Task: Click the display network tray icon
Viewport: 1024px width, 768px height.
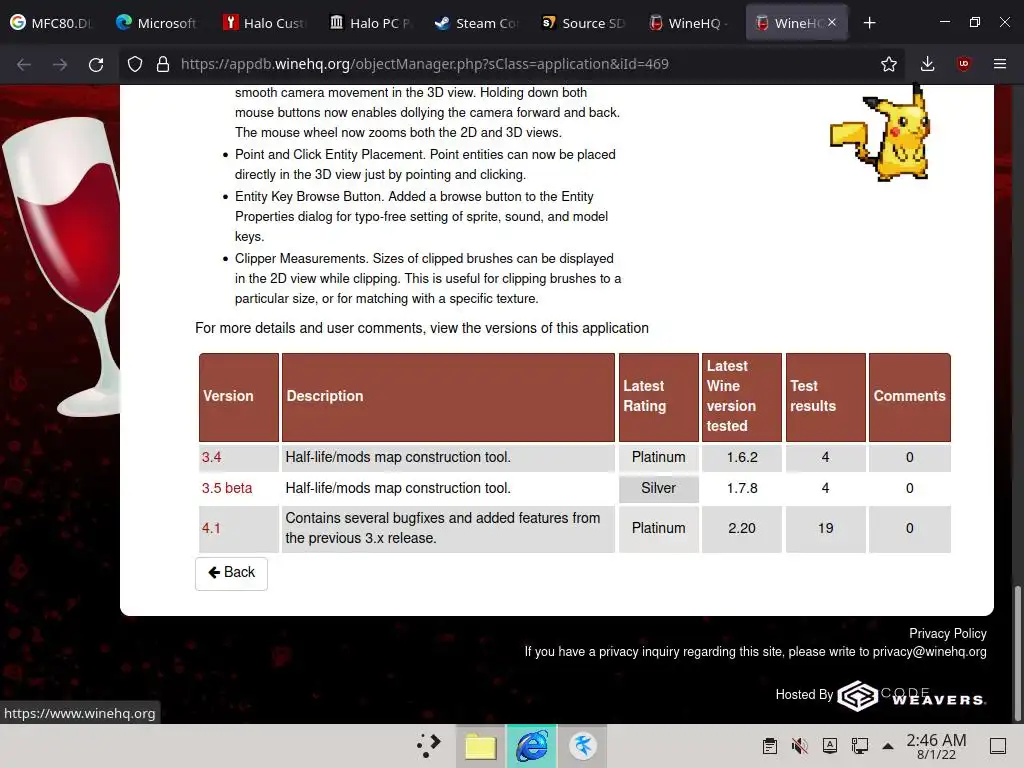Action: coord(859,746)
